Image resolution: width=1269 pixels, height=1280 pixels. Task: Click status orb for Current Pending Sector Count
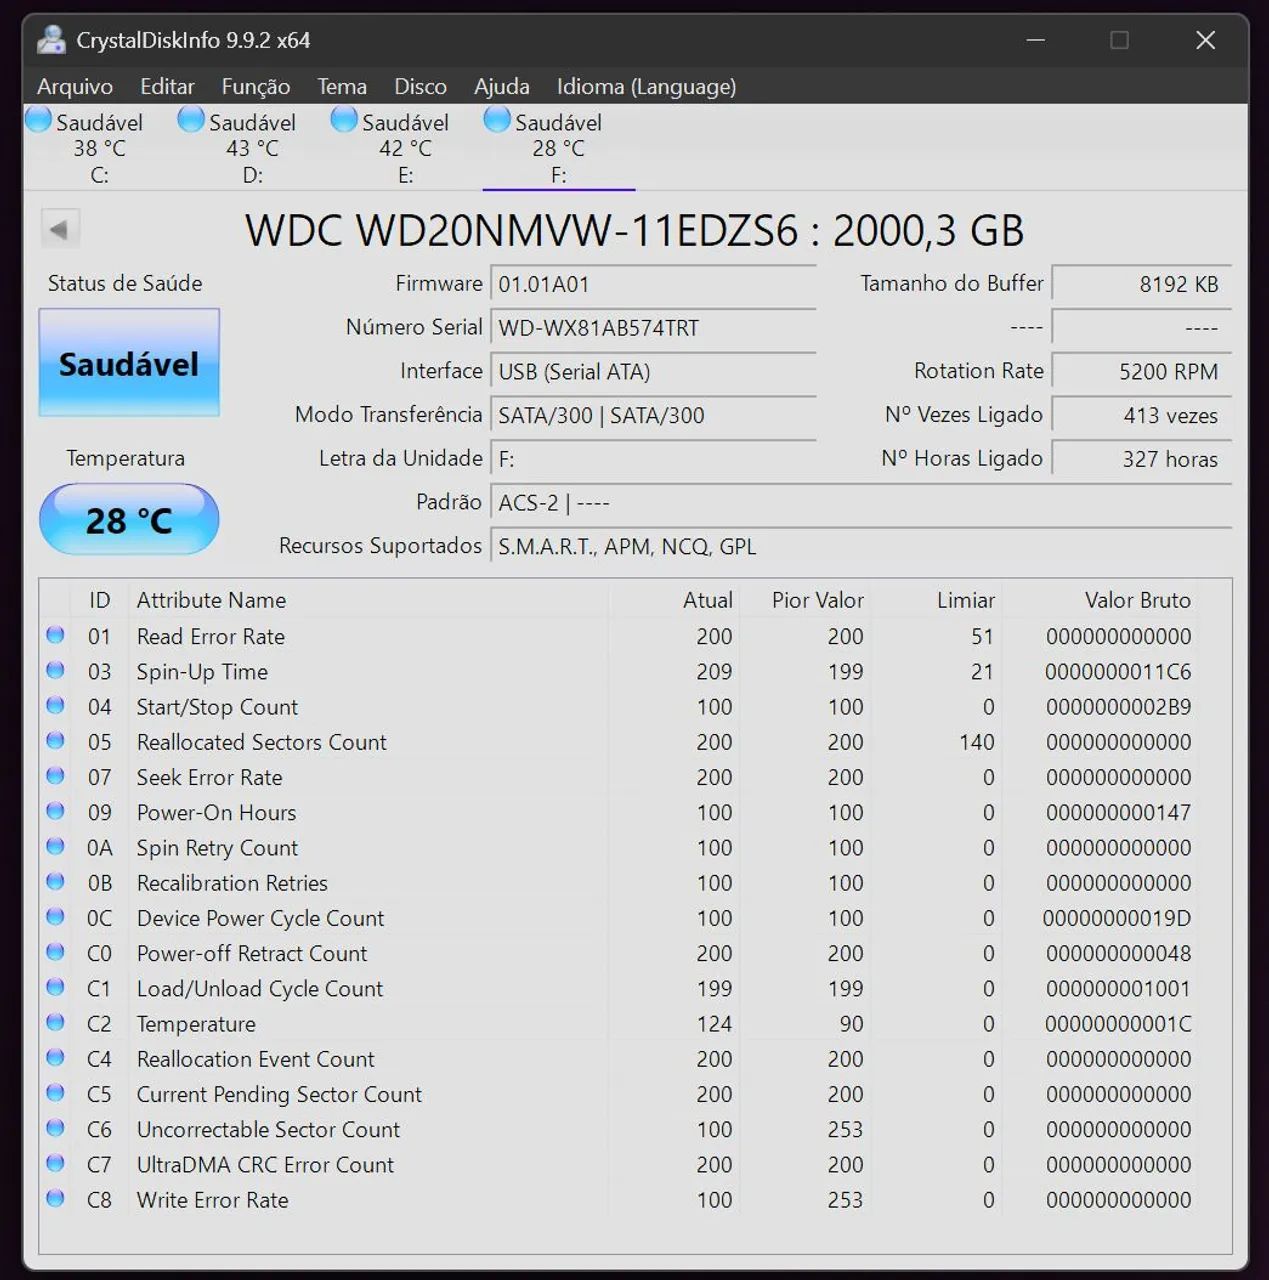point(55,1093)
